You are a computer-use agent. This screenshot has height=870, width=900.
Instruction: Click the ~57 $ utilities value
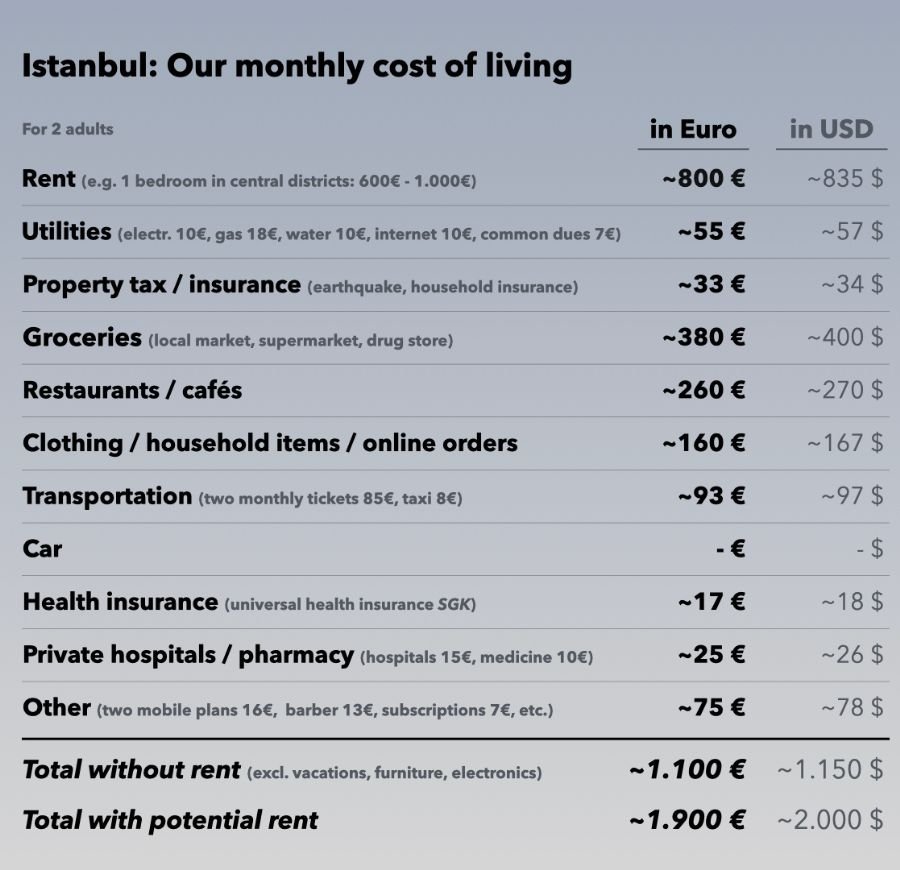852,232
